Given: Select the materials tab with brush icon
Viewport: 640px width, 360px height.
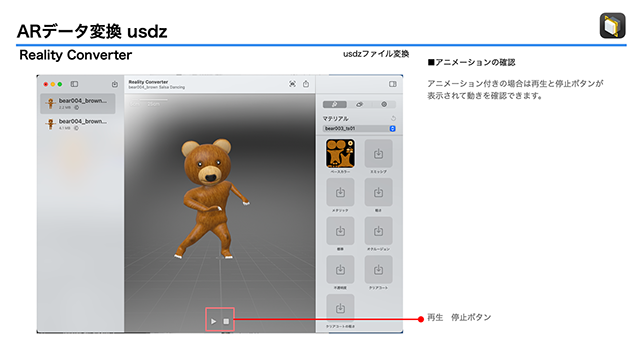Looking at the screenshot, I should 335,104.
